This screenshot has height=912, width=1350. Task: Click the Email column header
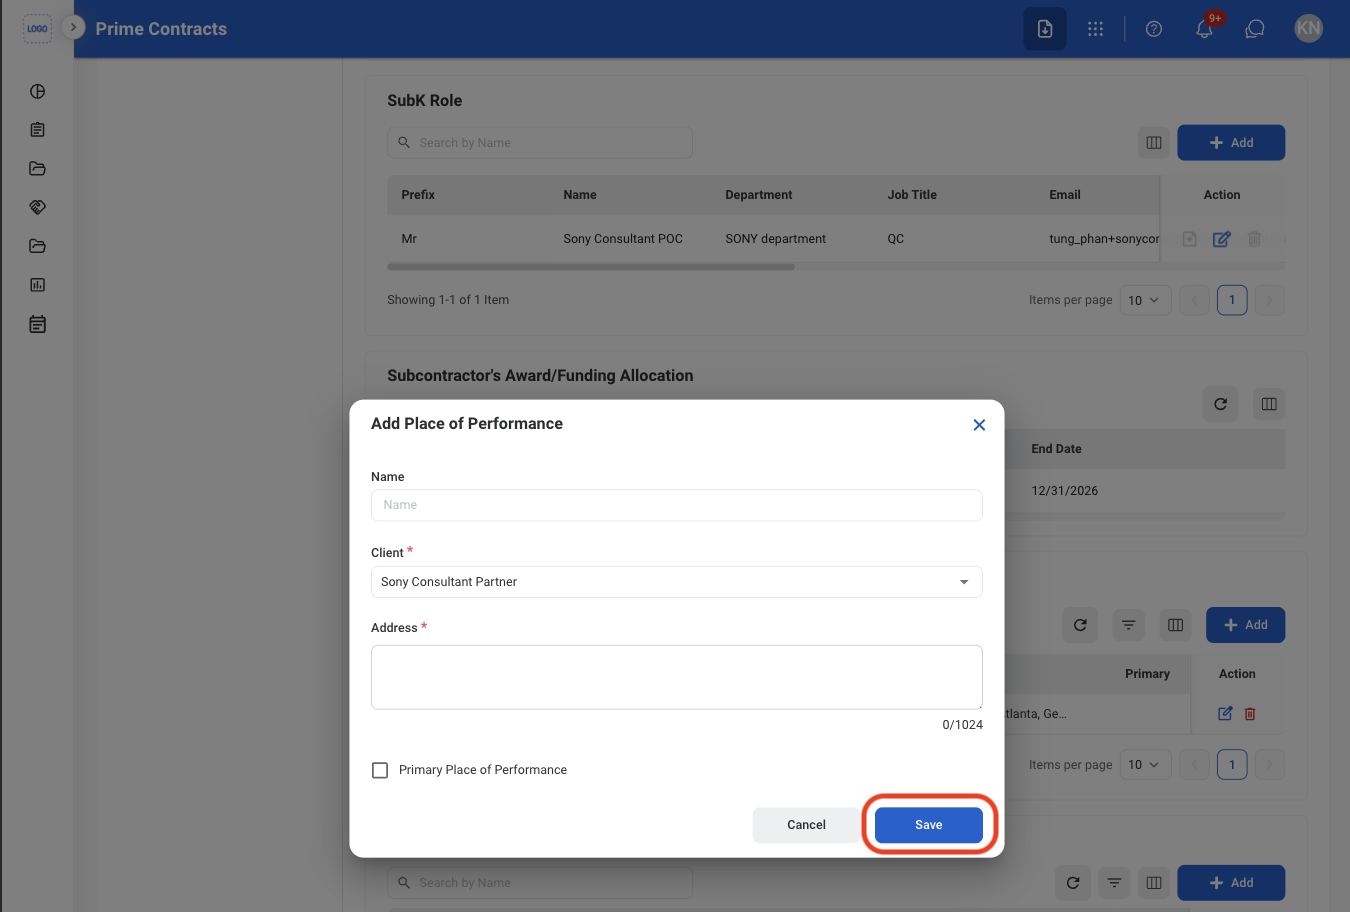1065,195
